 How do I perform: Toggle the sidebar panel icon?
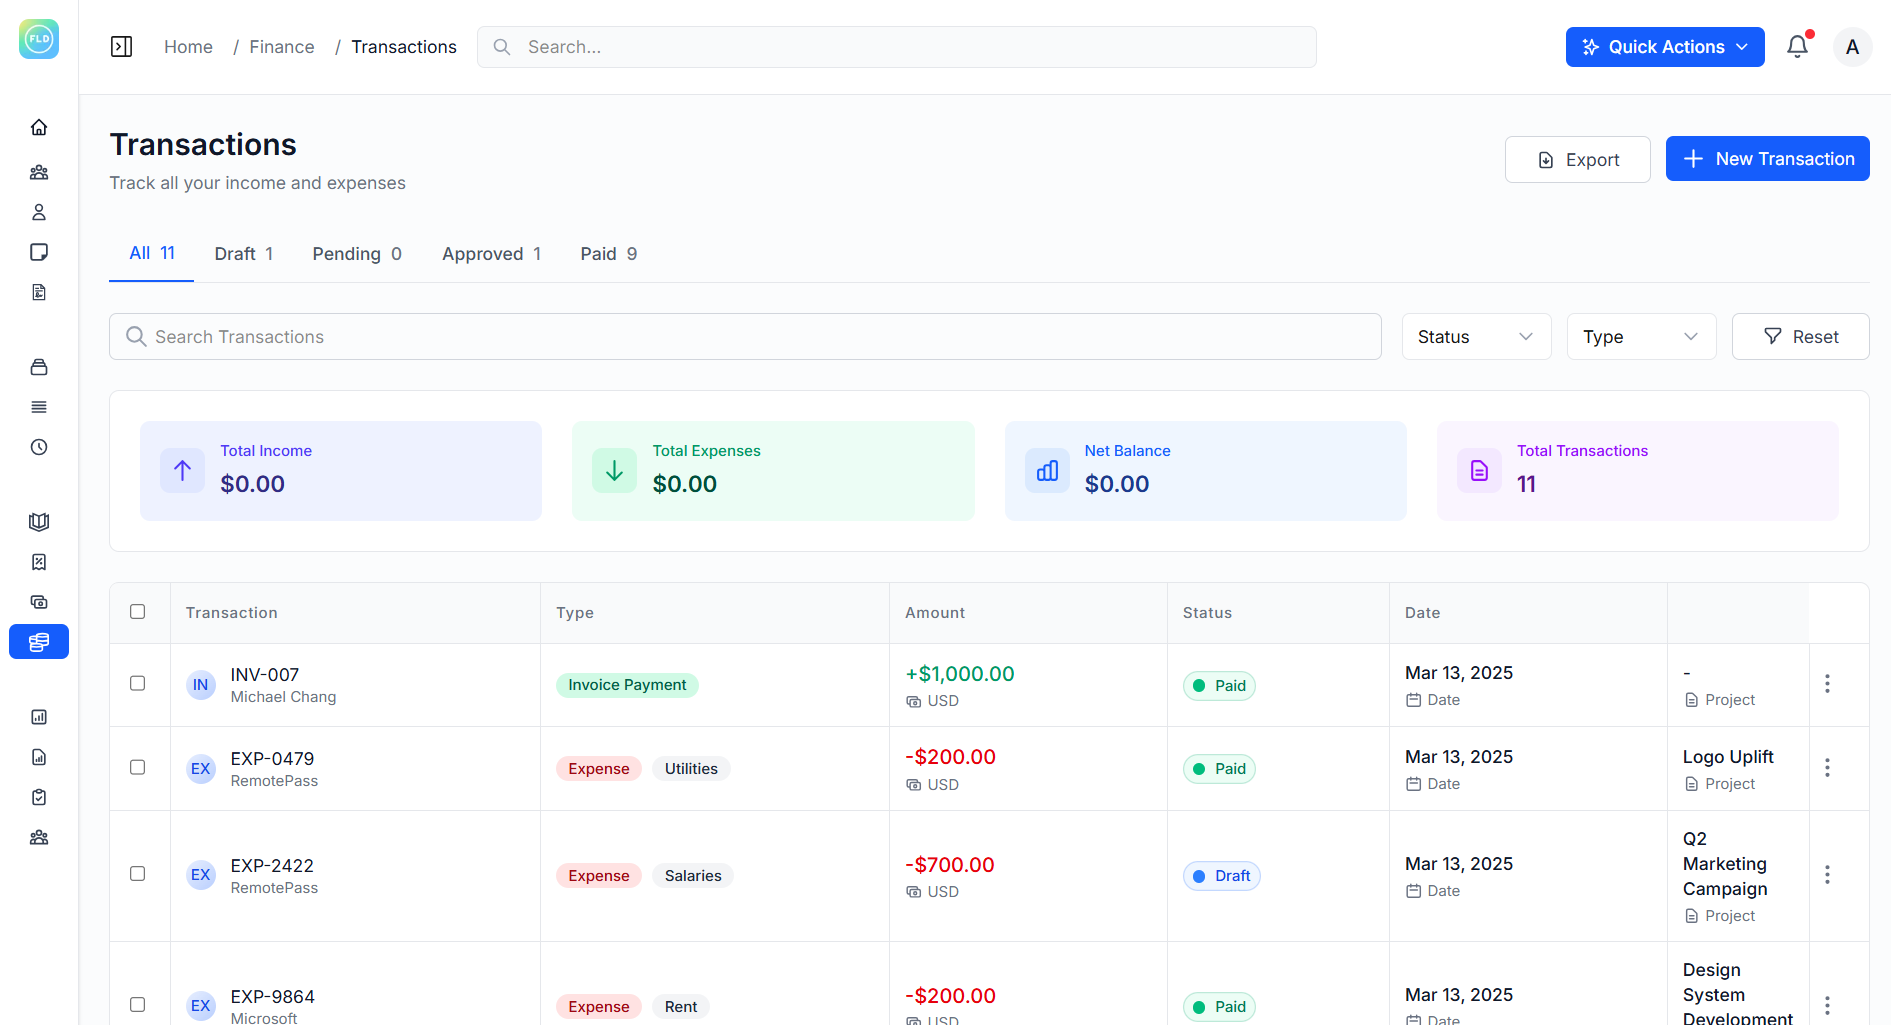121,47
